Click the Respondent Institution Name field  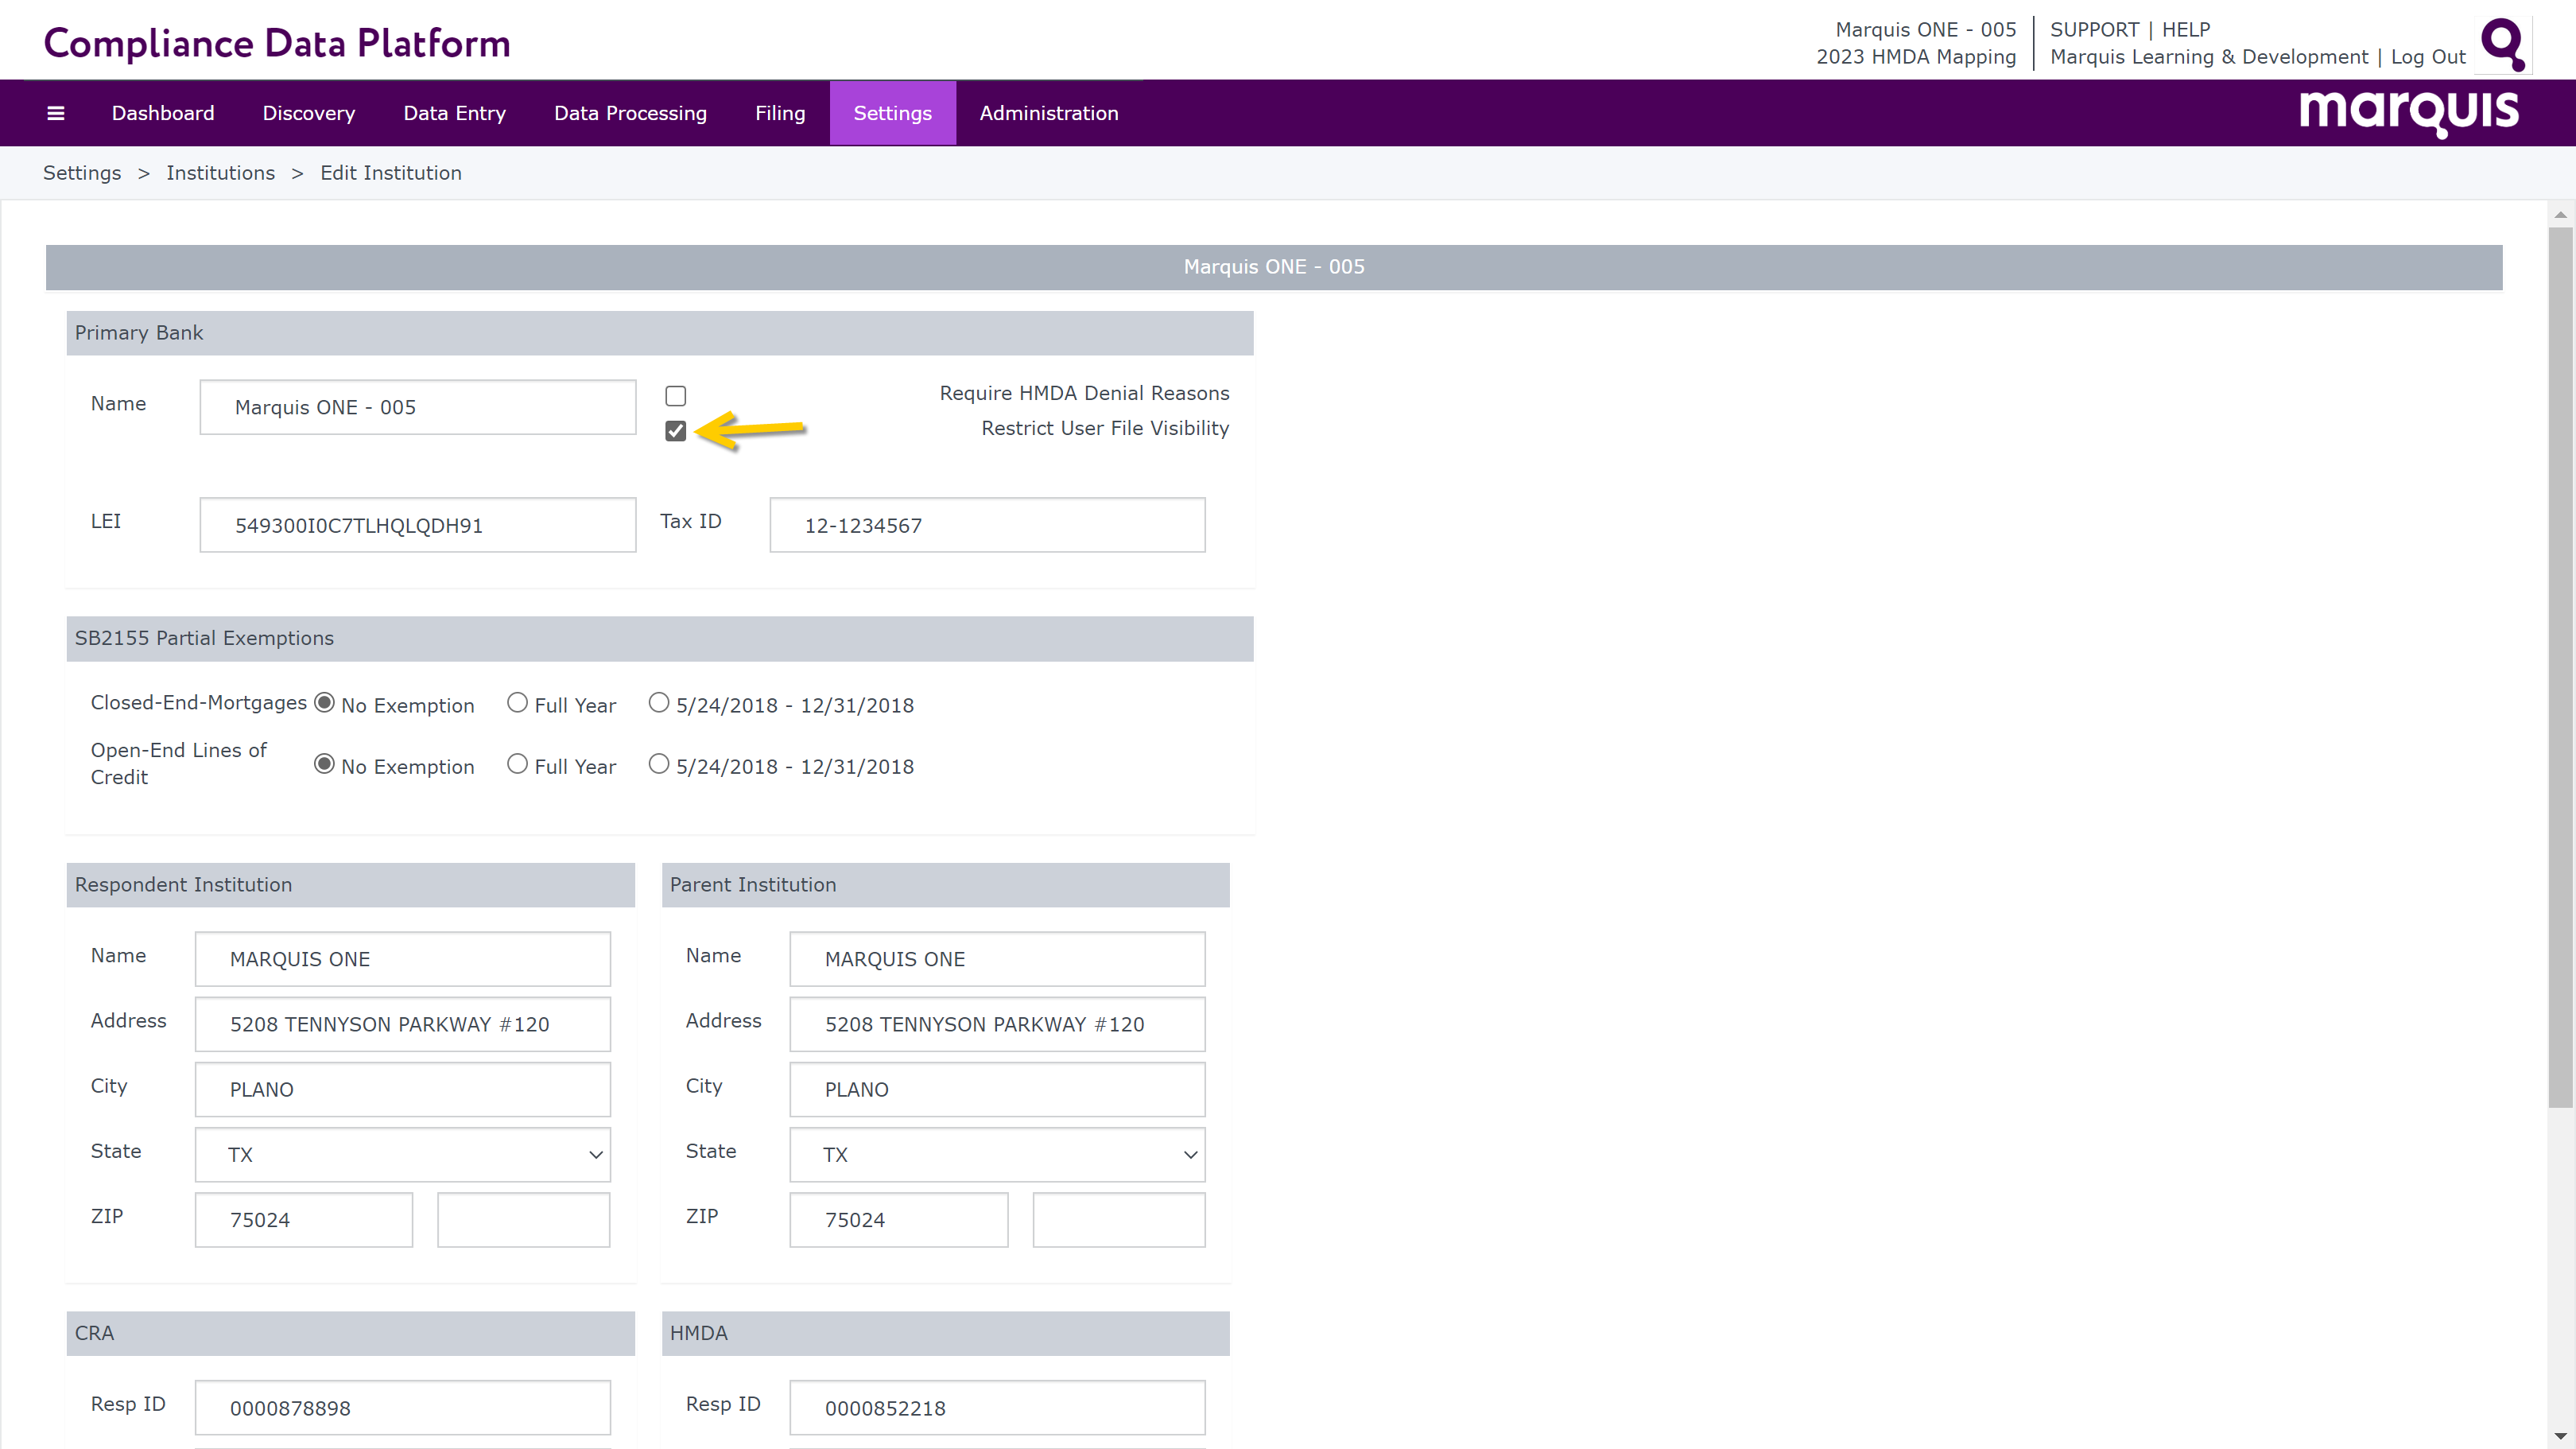(x=403, y=959)
